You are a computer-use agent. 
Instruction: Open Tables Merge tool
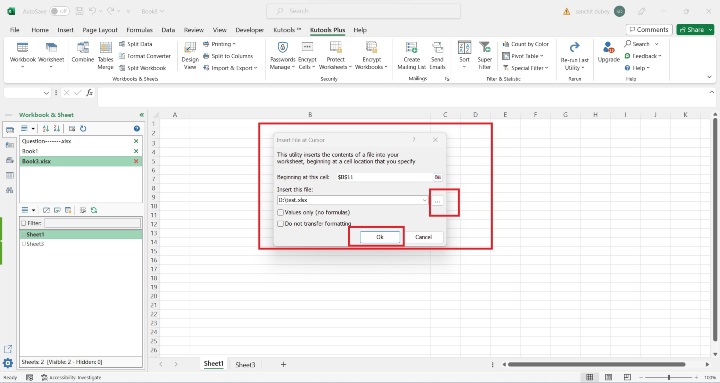tap(106, 55)
